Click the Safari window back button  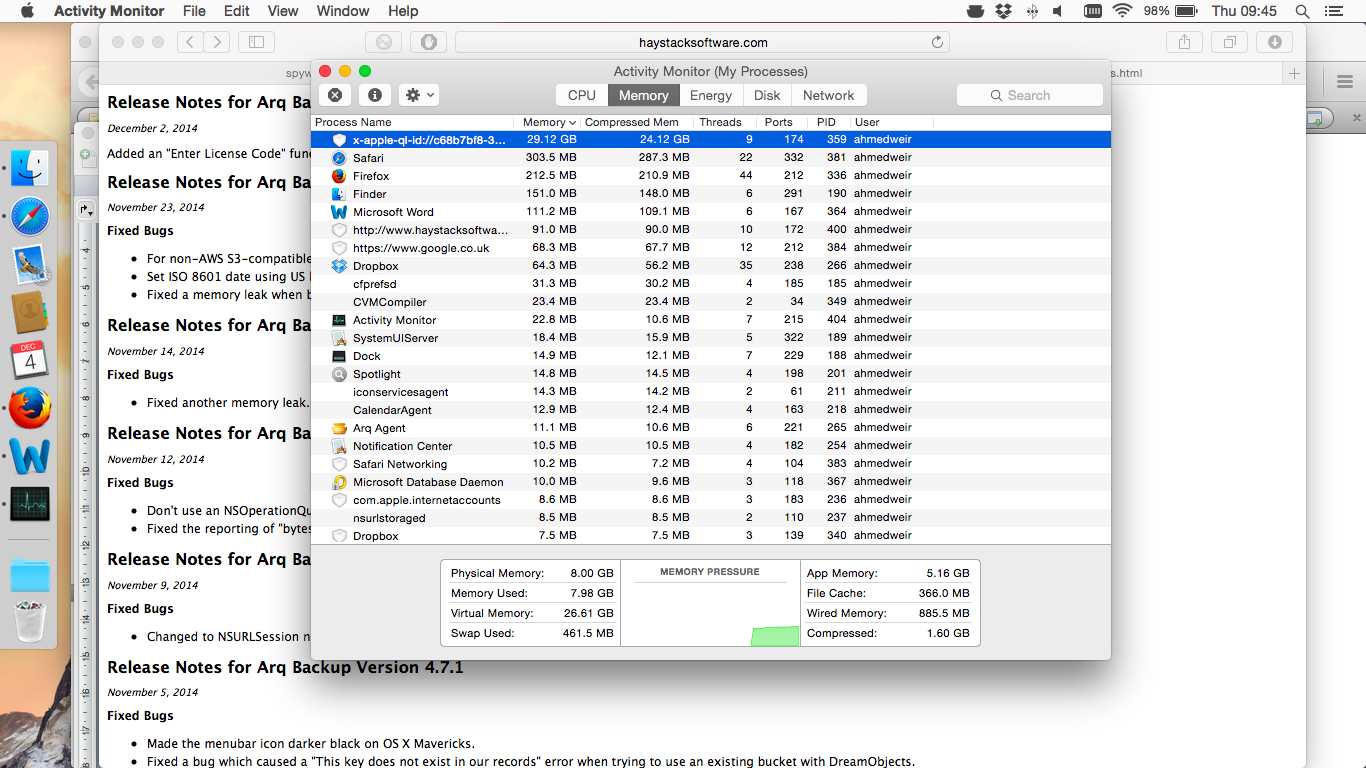pos(191,42)
